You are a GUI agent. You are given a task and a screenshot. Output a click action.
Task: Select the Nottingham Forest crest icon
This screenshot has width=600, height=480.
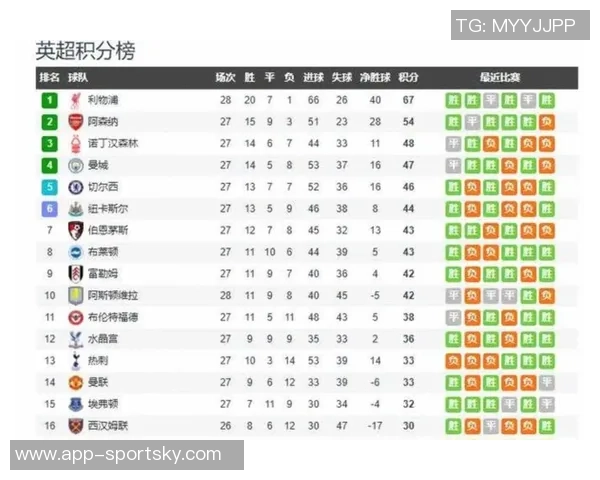click(76, 143)
